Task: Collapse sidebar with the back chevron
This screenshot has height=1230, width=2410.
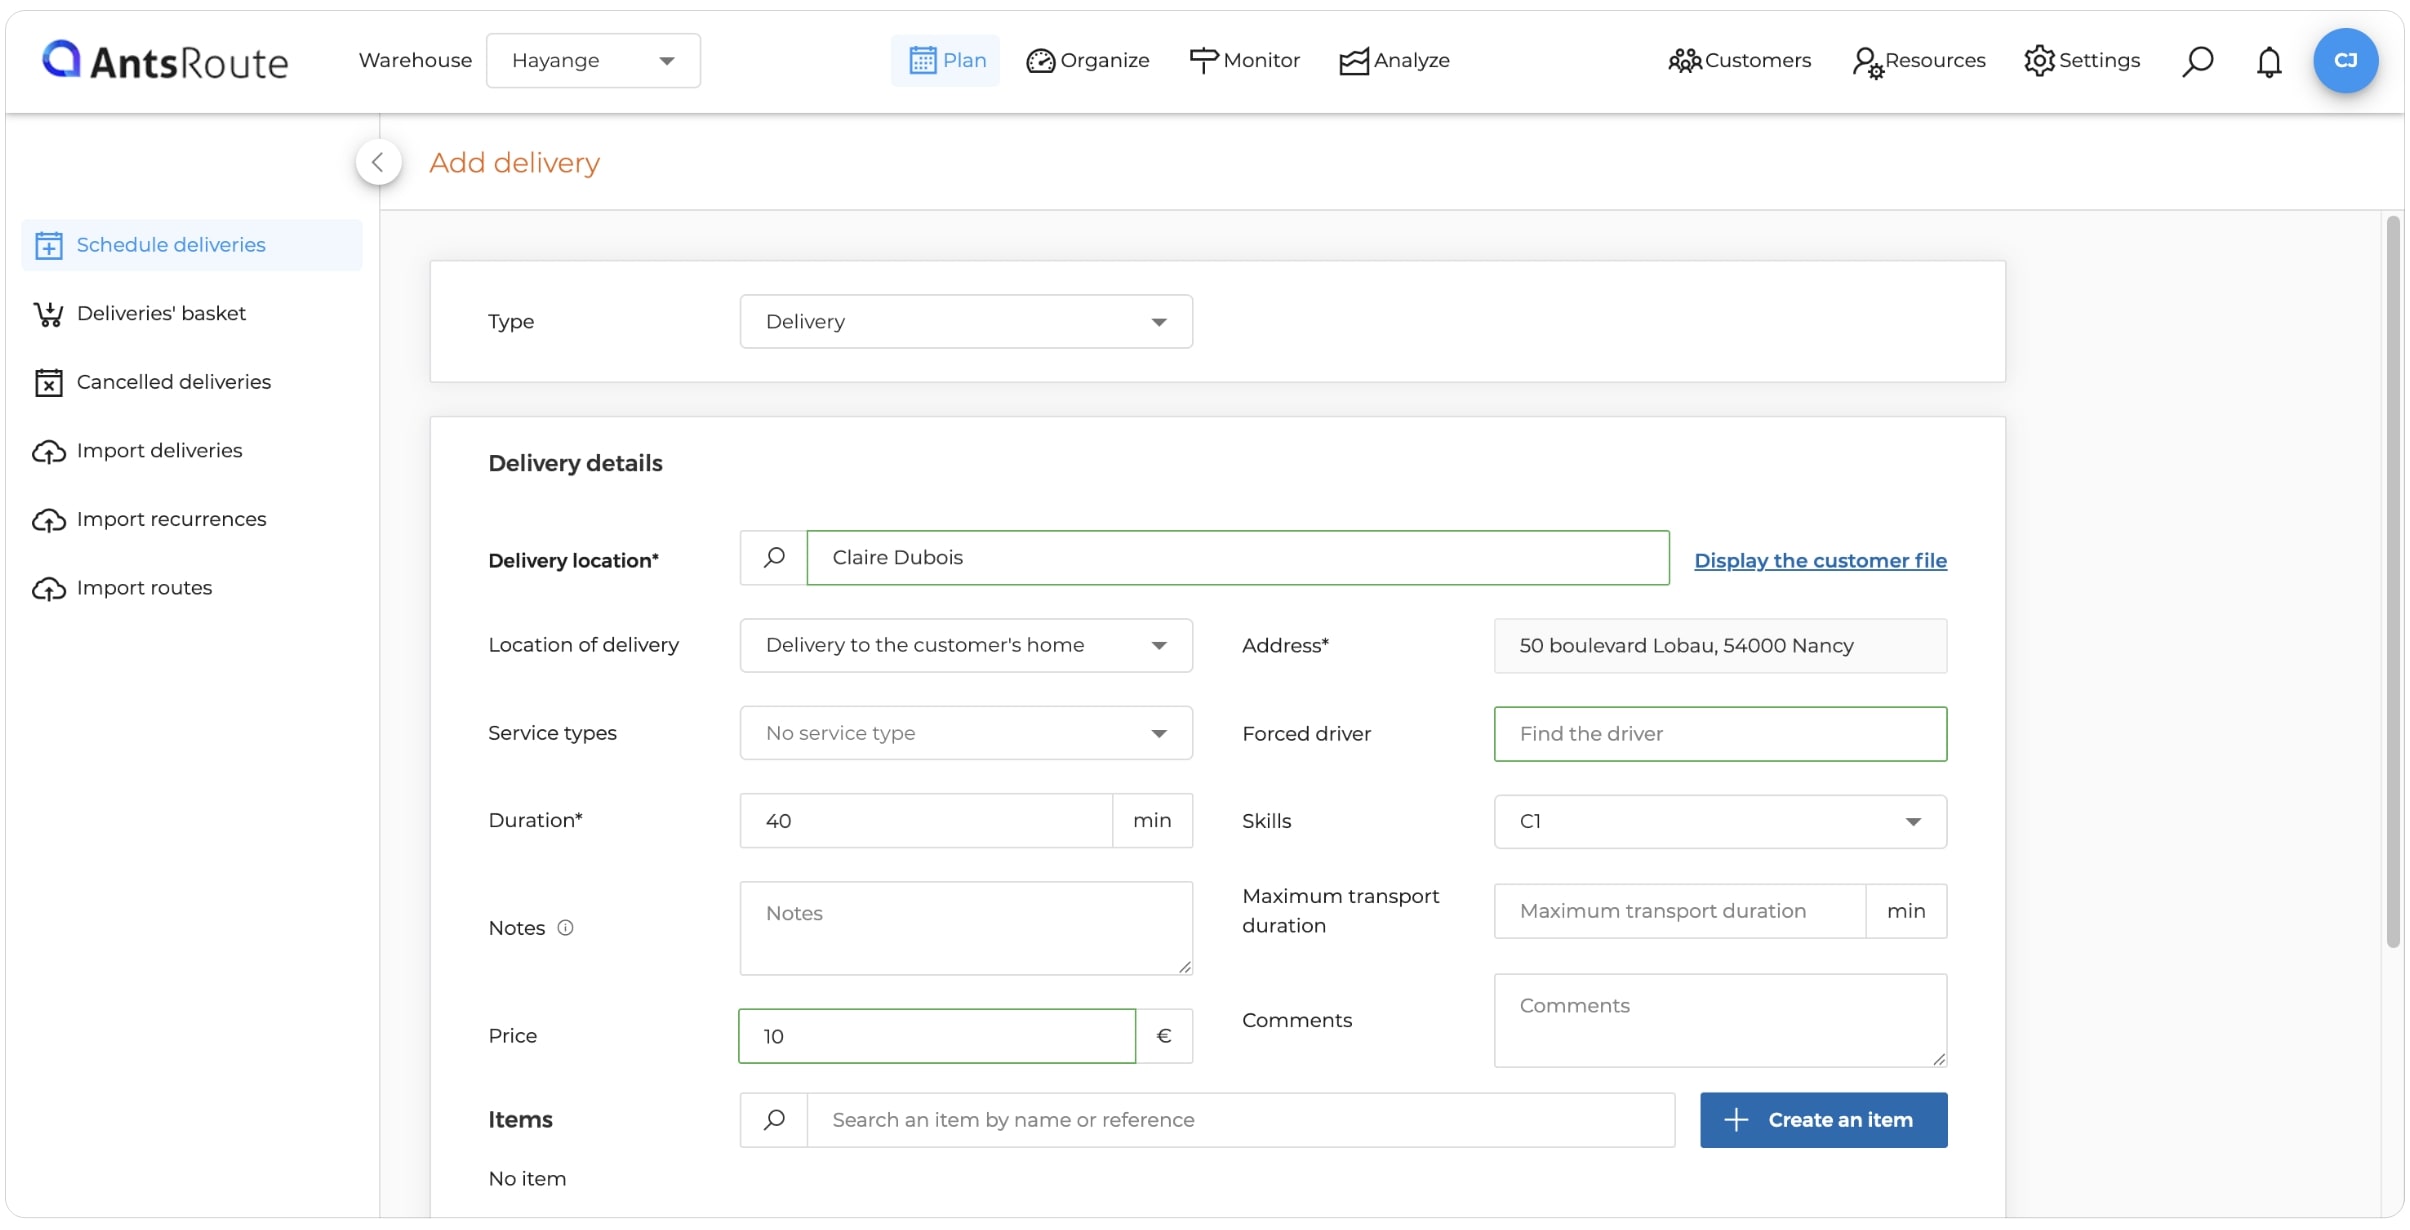Action: (x=378, y=162)
